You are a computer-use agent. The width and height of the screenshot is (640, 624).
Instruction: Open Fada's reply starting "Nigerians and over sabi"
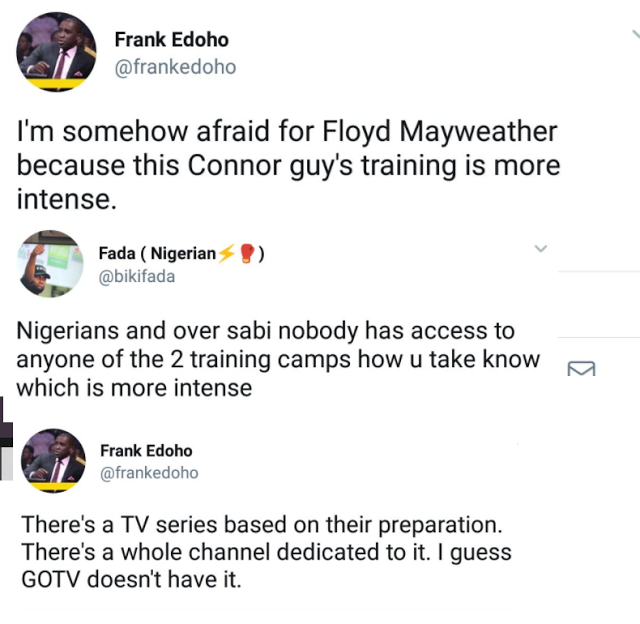click(278, 360)
